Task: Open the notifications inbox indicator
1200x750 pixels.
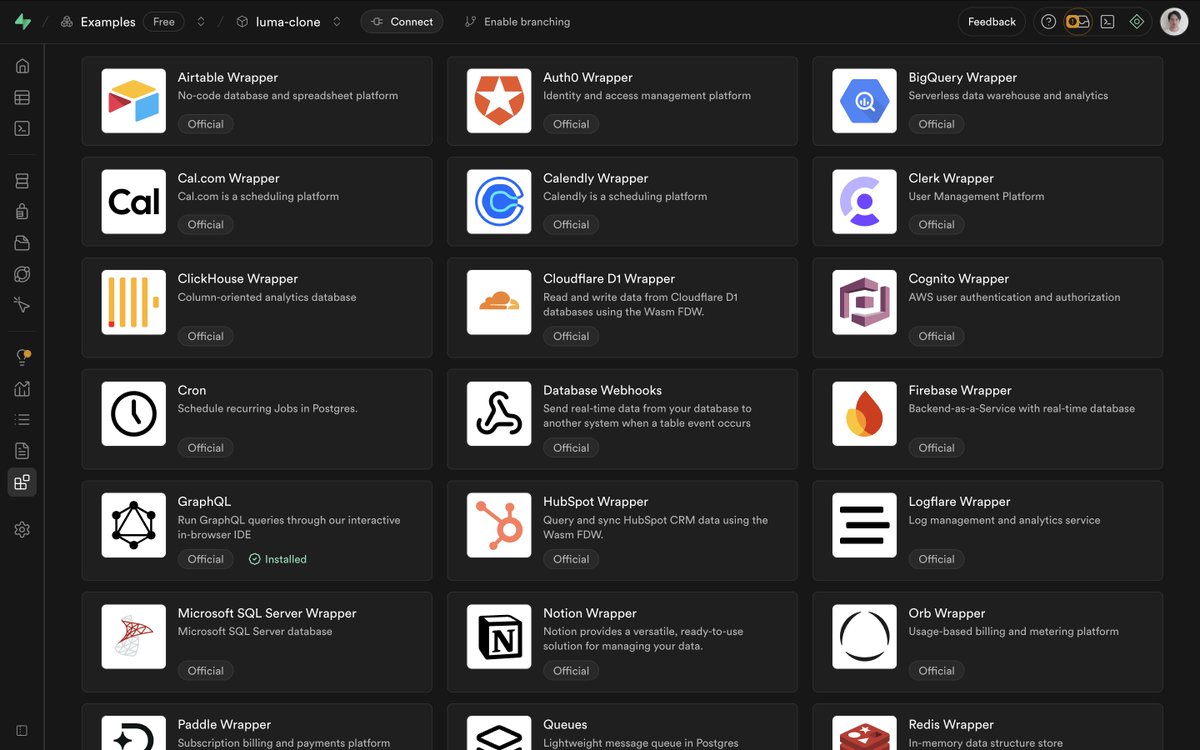Action: (x=1077, y=21)
